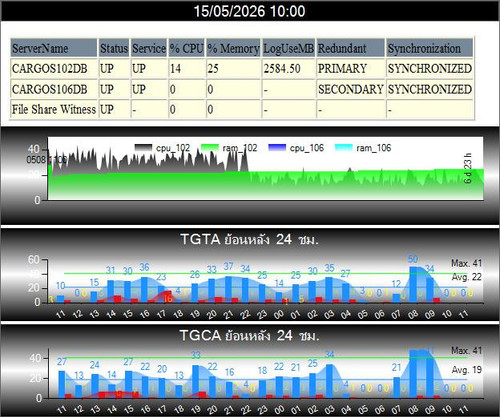Image resolution: width=500 pixels, height=417 pixels.
Task: Select the CPU 0 value for CARGOS106DB
Action: click(186, 89)
